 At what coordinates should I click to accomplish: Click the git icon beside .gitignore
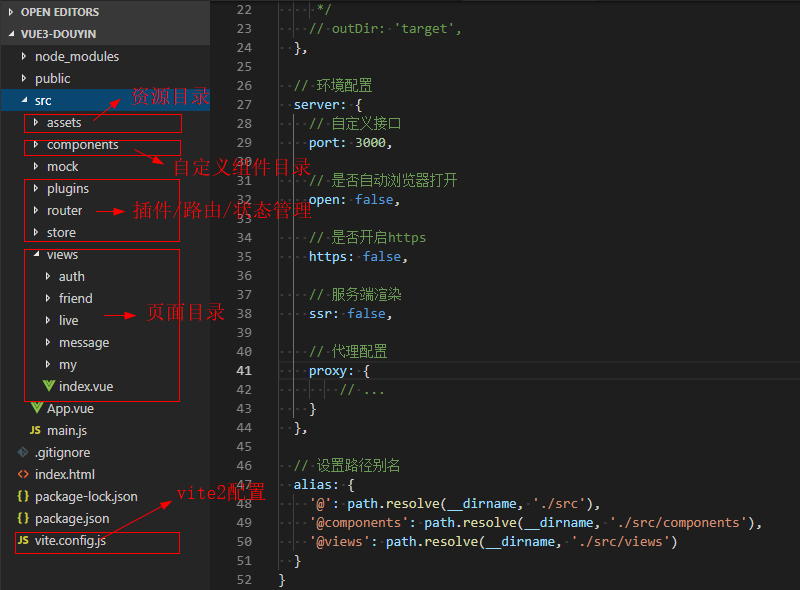coord(23,452)
